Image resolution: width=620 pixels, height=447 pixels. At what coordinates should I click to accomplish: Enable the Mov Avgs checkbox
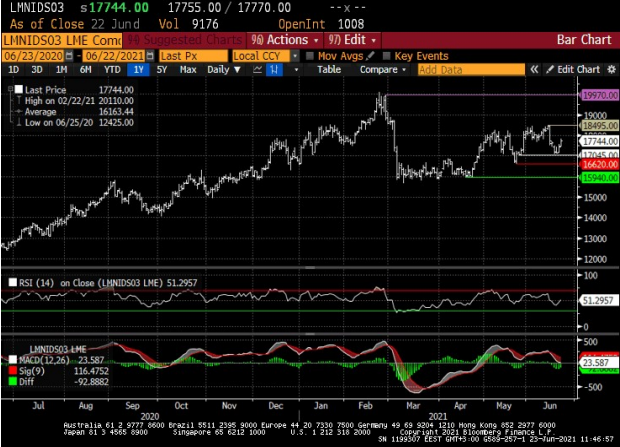pos(310,56)
